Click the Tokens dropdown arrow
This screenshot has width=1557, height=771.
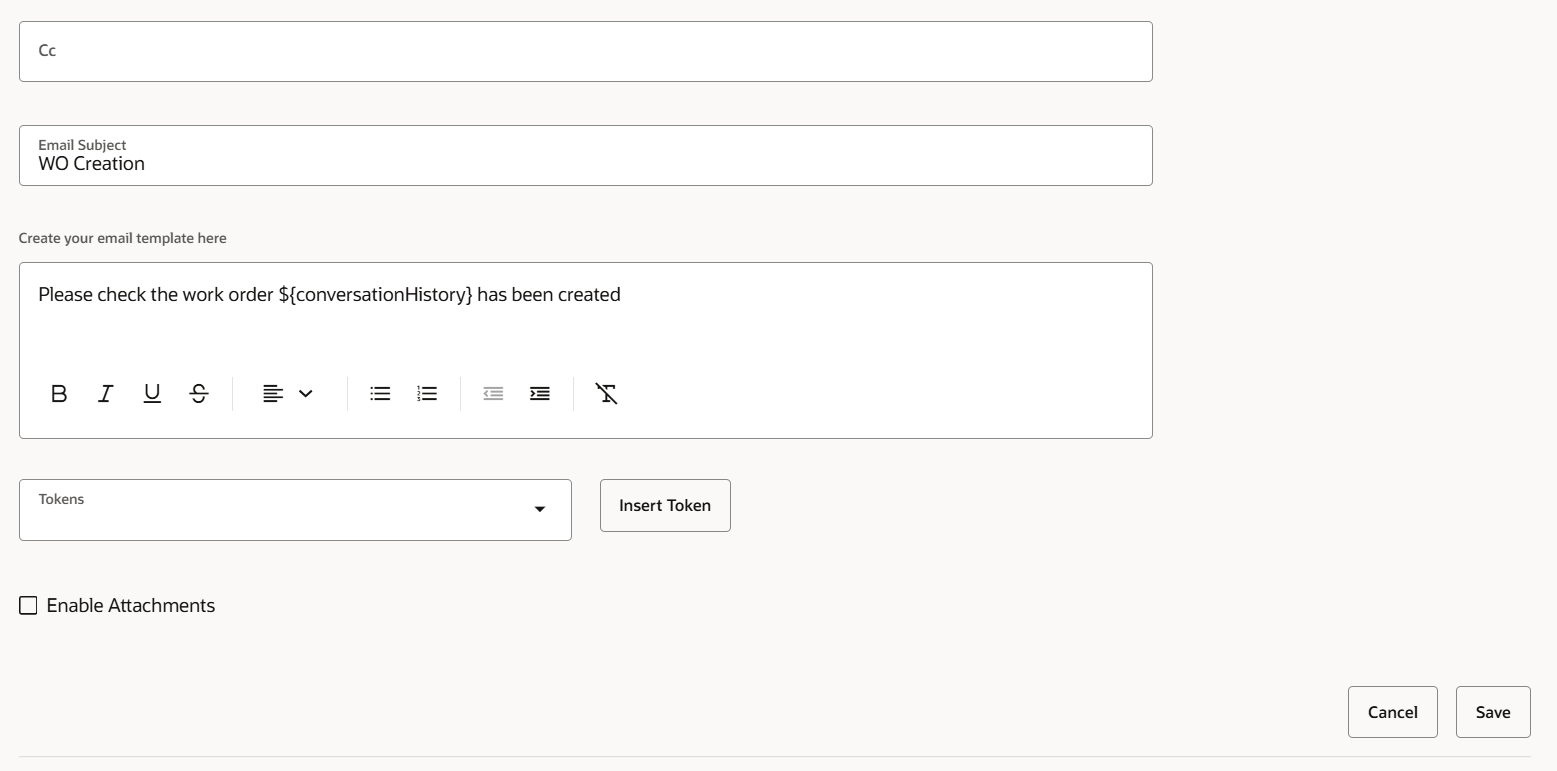coord(540,510)
